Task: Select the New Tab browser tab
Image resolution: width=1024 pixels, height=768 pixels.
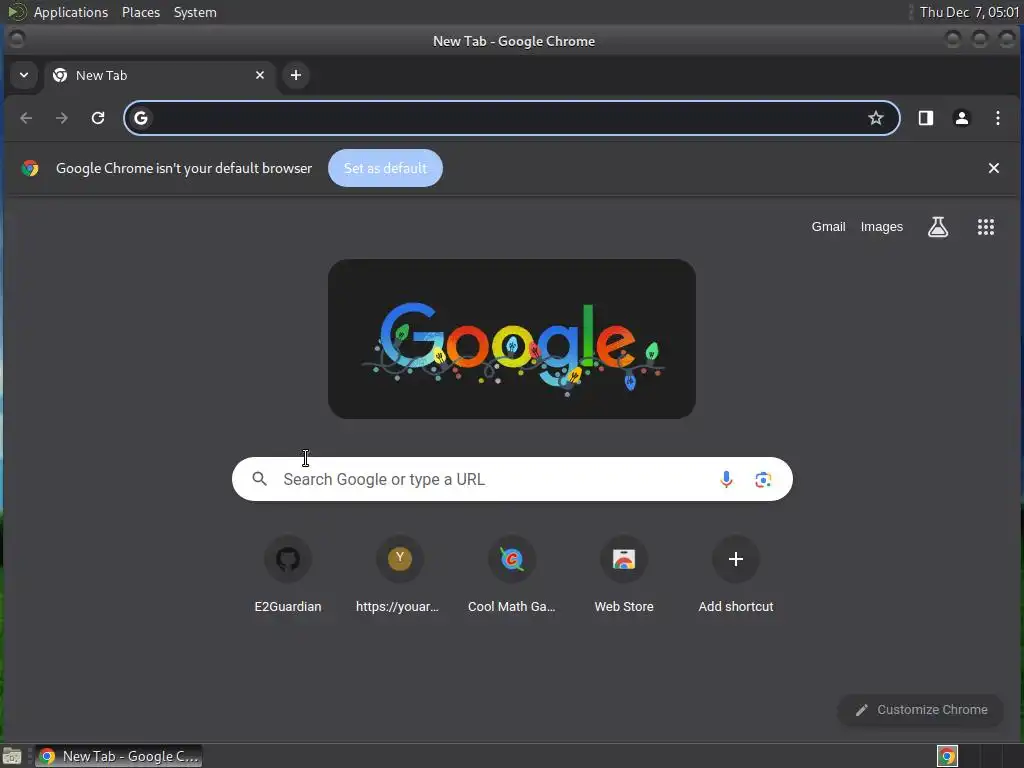Action: tap(159, 76)
